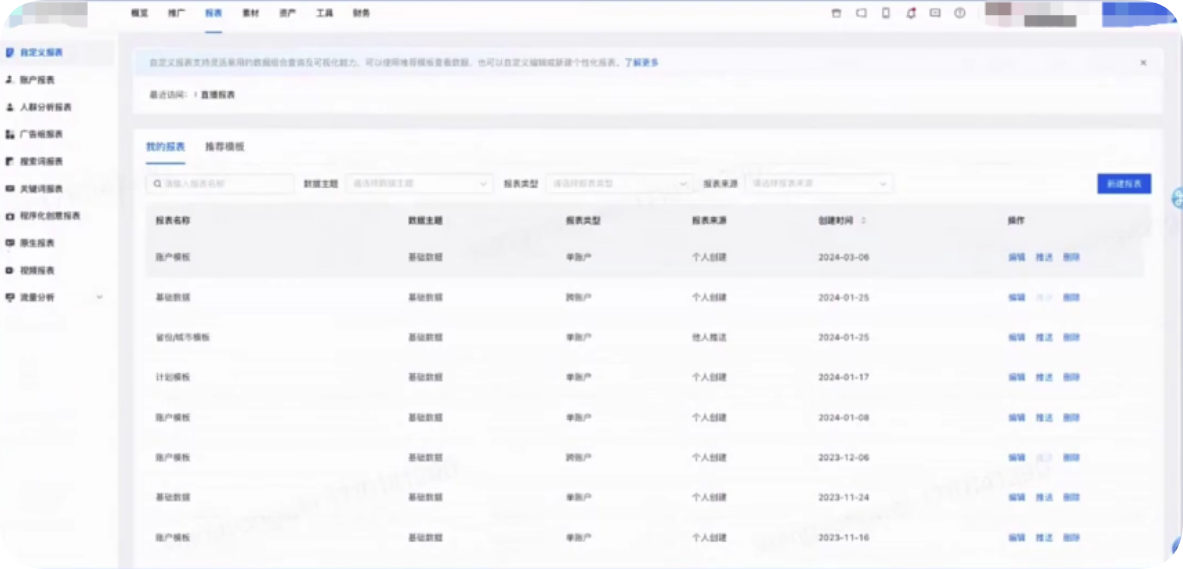
Task: Focus the report name search field
Action: coord(220,183)
